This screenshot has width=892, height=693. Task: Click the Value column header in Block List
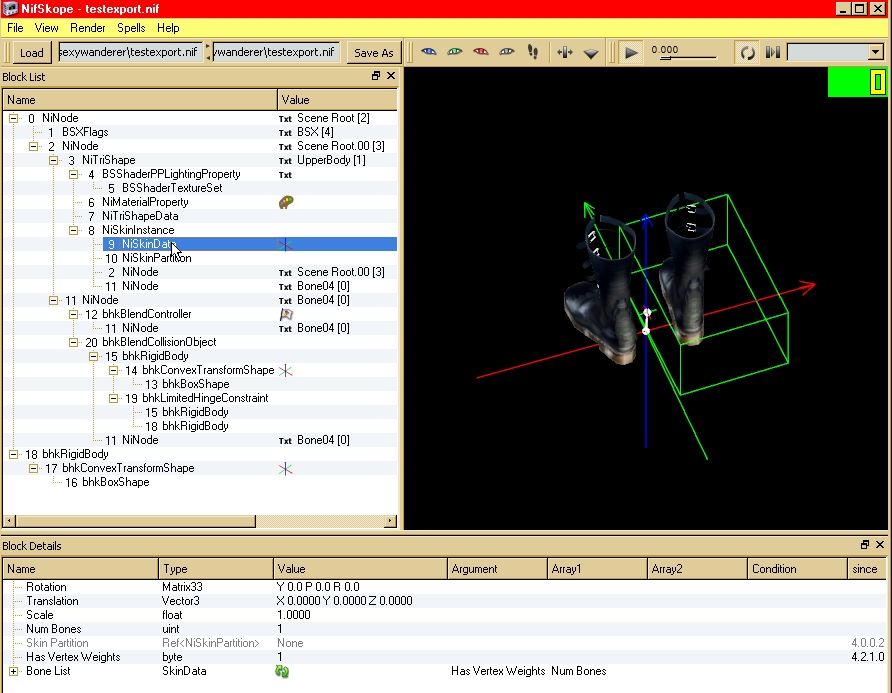337,100
